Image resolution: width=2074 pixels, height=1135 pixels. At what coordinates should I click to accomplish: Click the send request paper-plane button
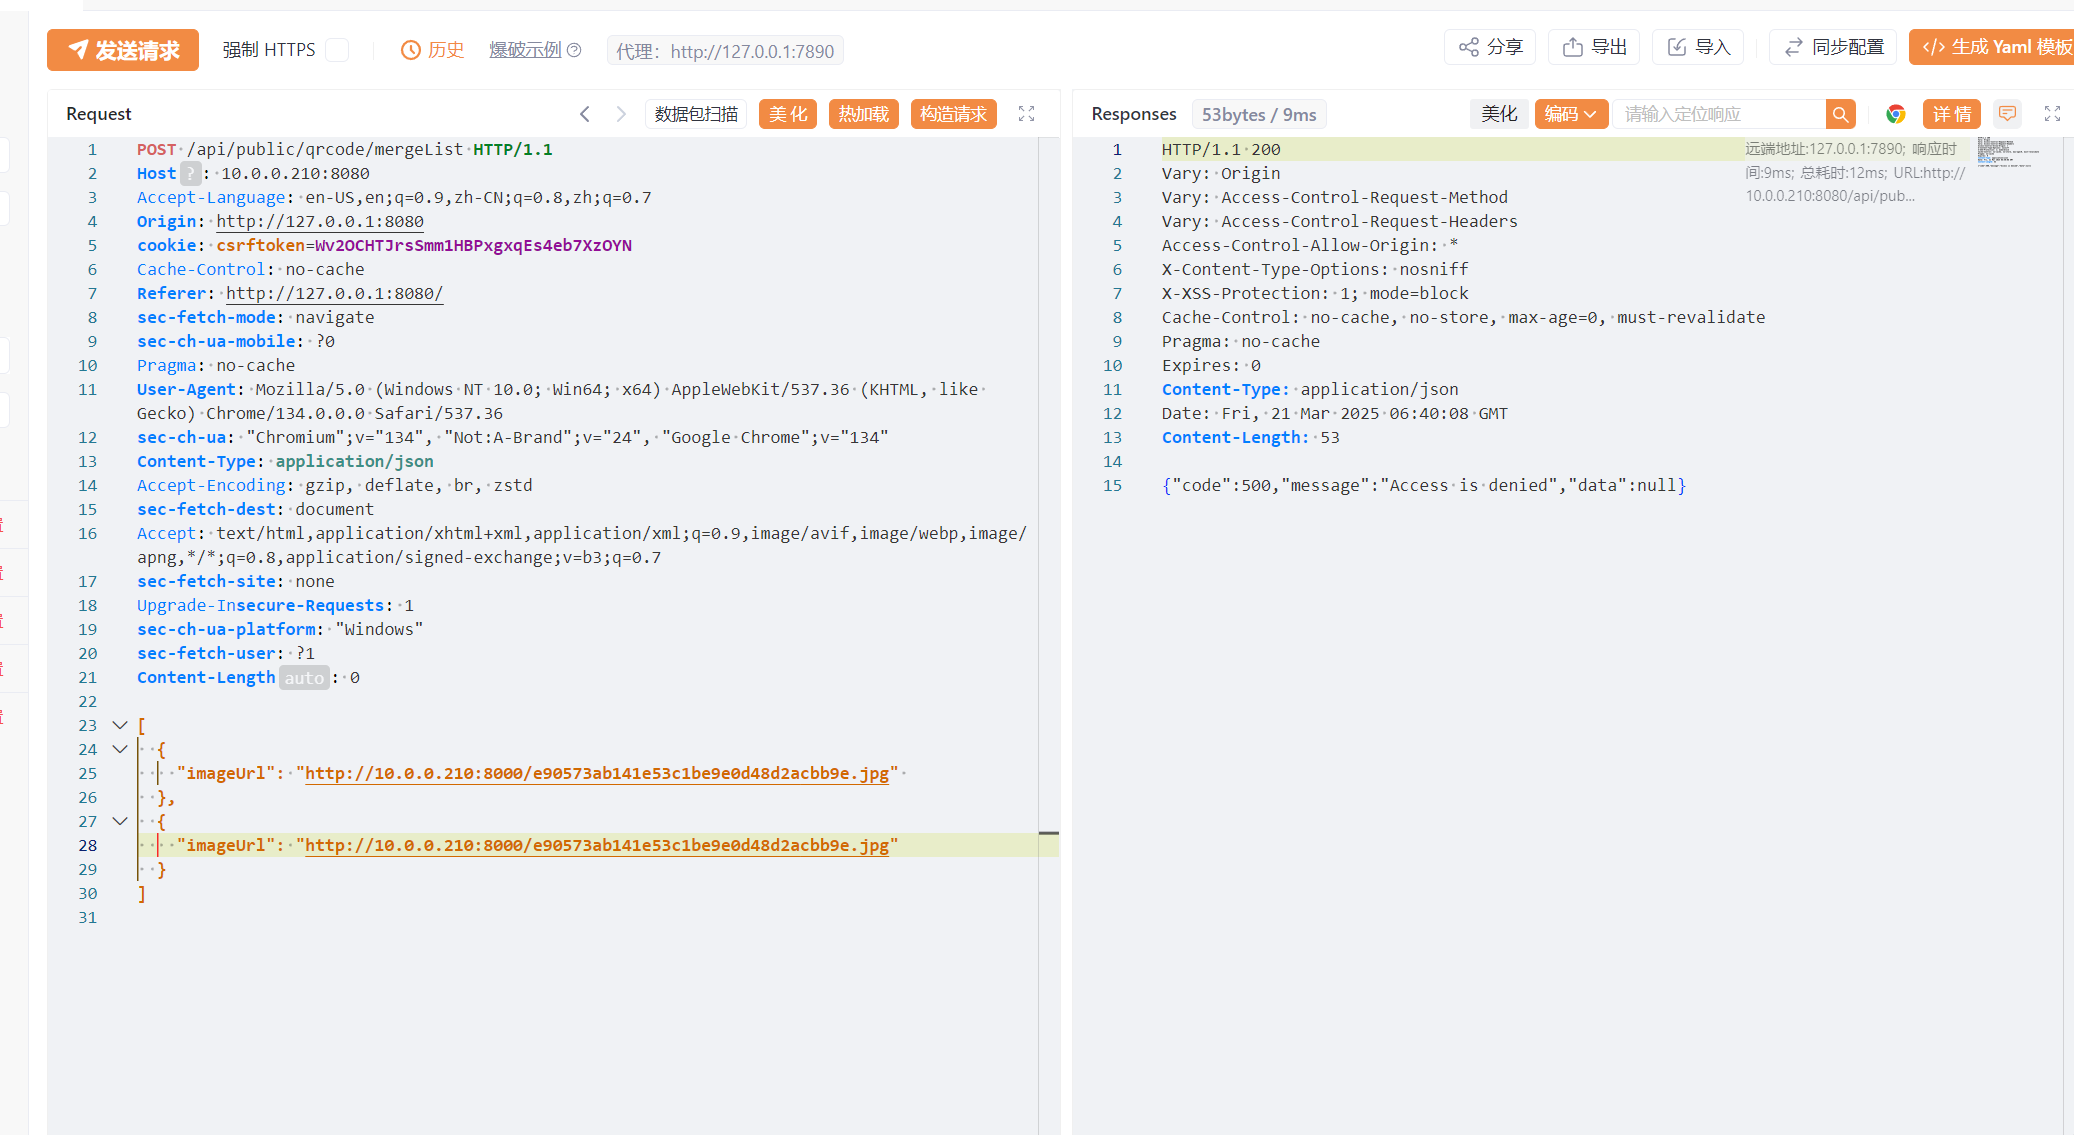coord(123,50)
